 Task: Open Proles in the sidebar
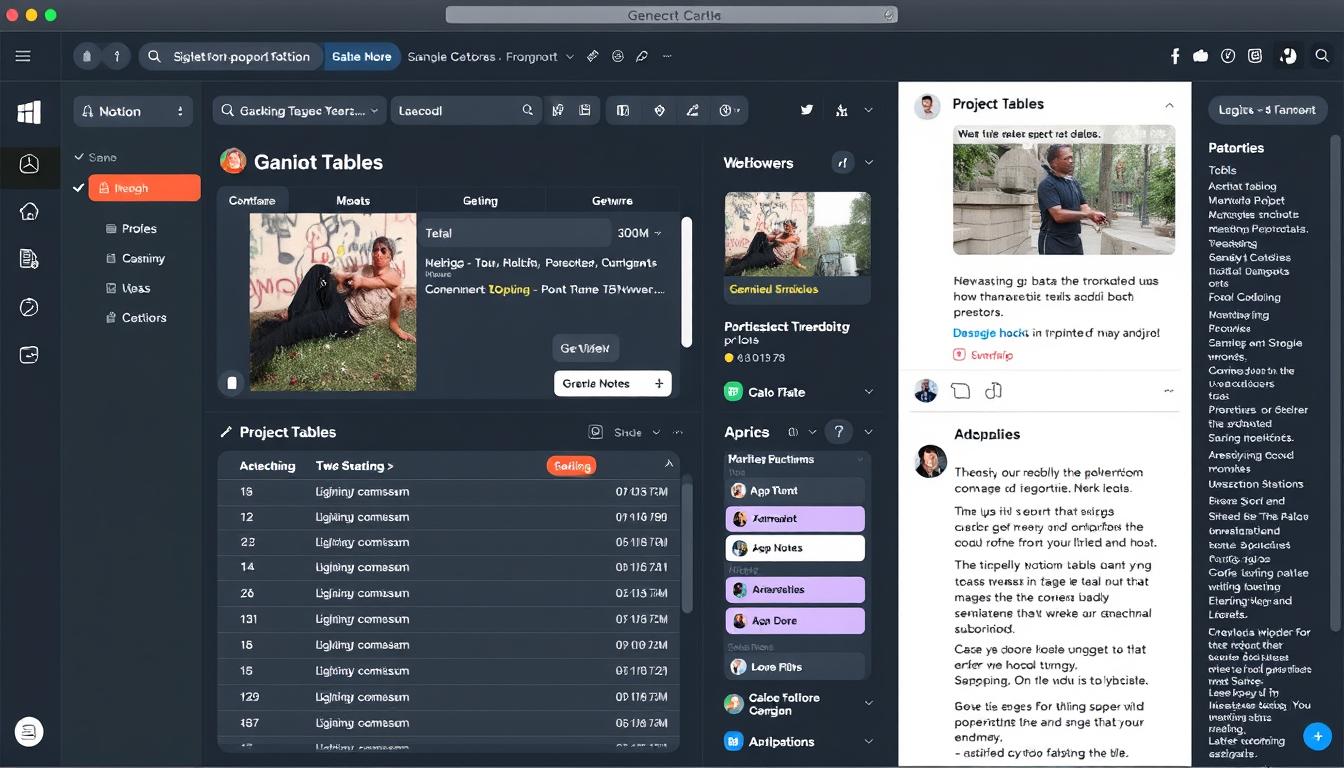pos(131,228)
